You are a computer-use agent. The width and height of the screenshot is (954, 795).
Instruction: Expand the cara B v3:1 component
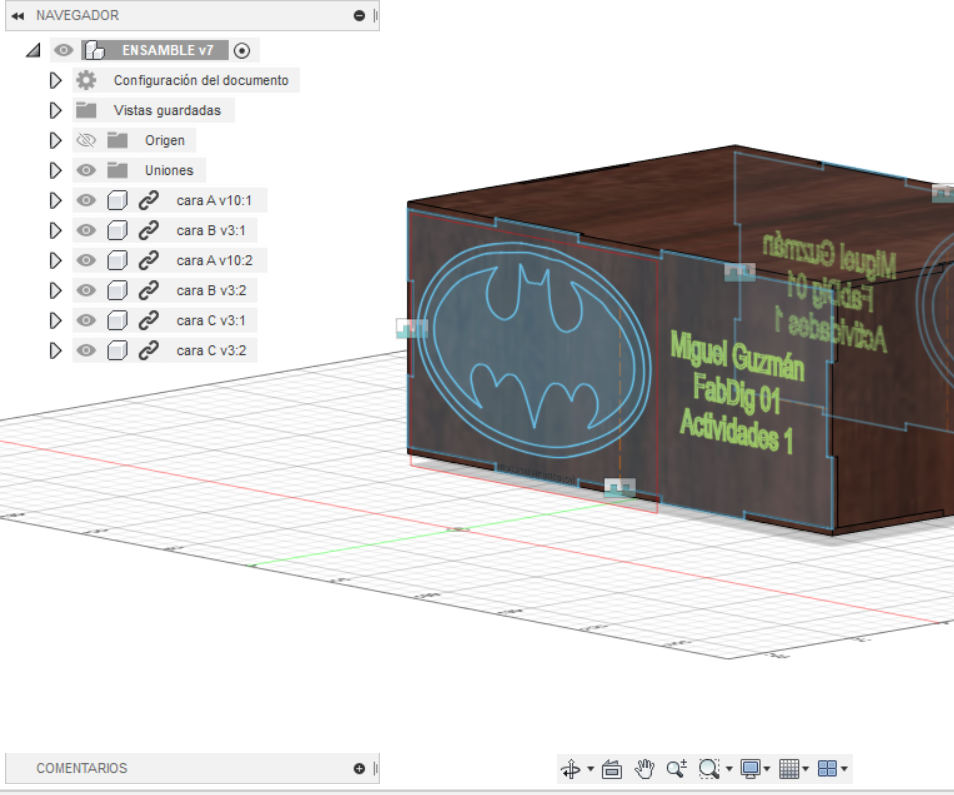56,230
